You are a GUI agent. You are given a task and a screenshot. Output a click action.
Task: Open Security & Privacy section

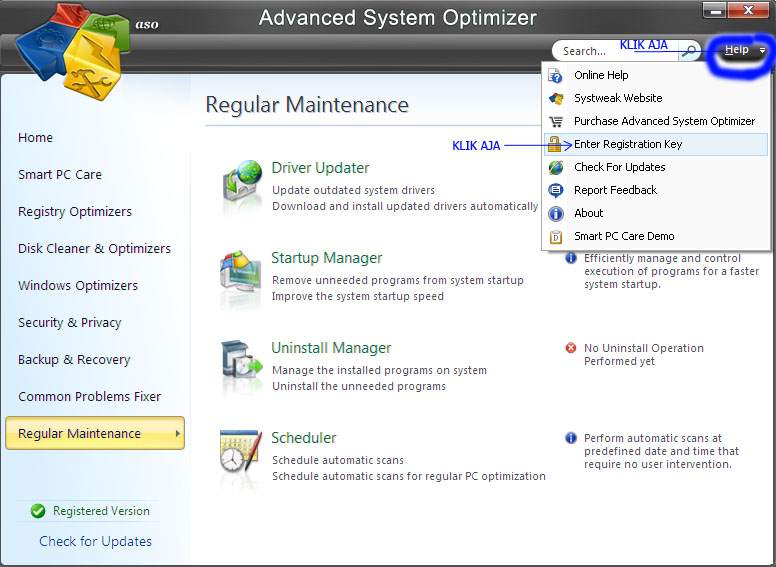click(70, 323)
